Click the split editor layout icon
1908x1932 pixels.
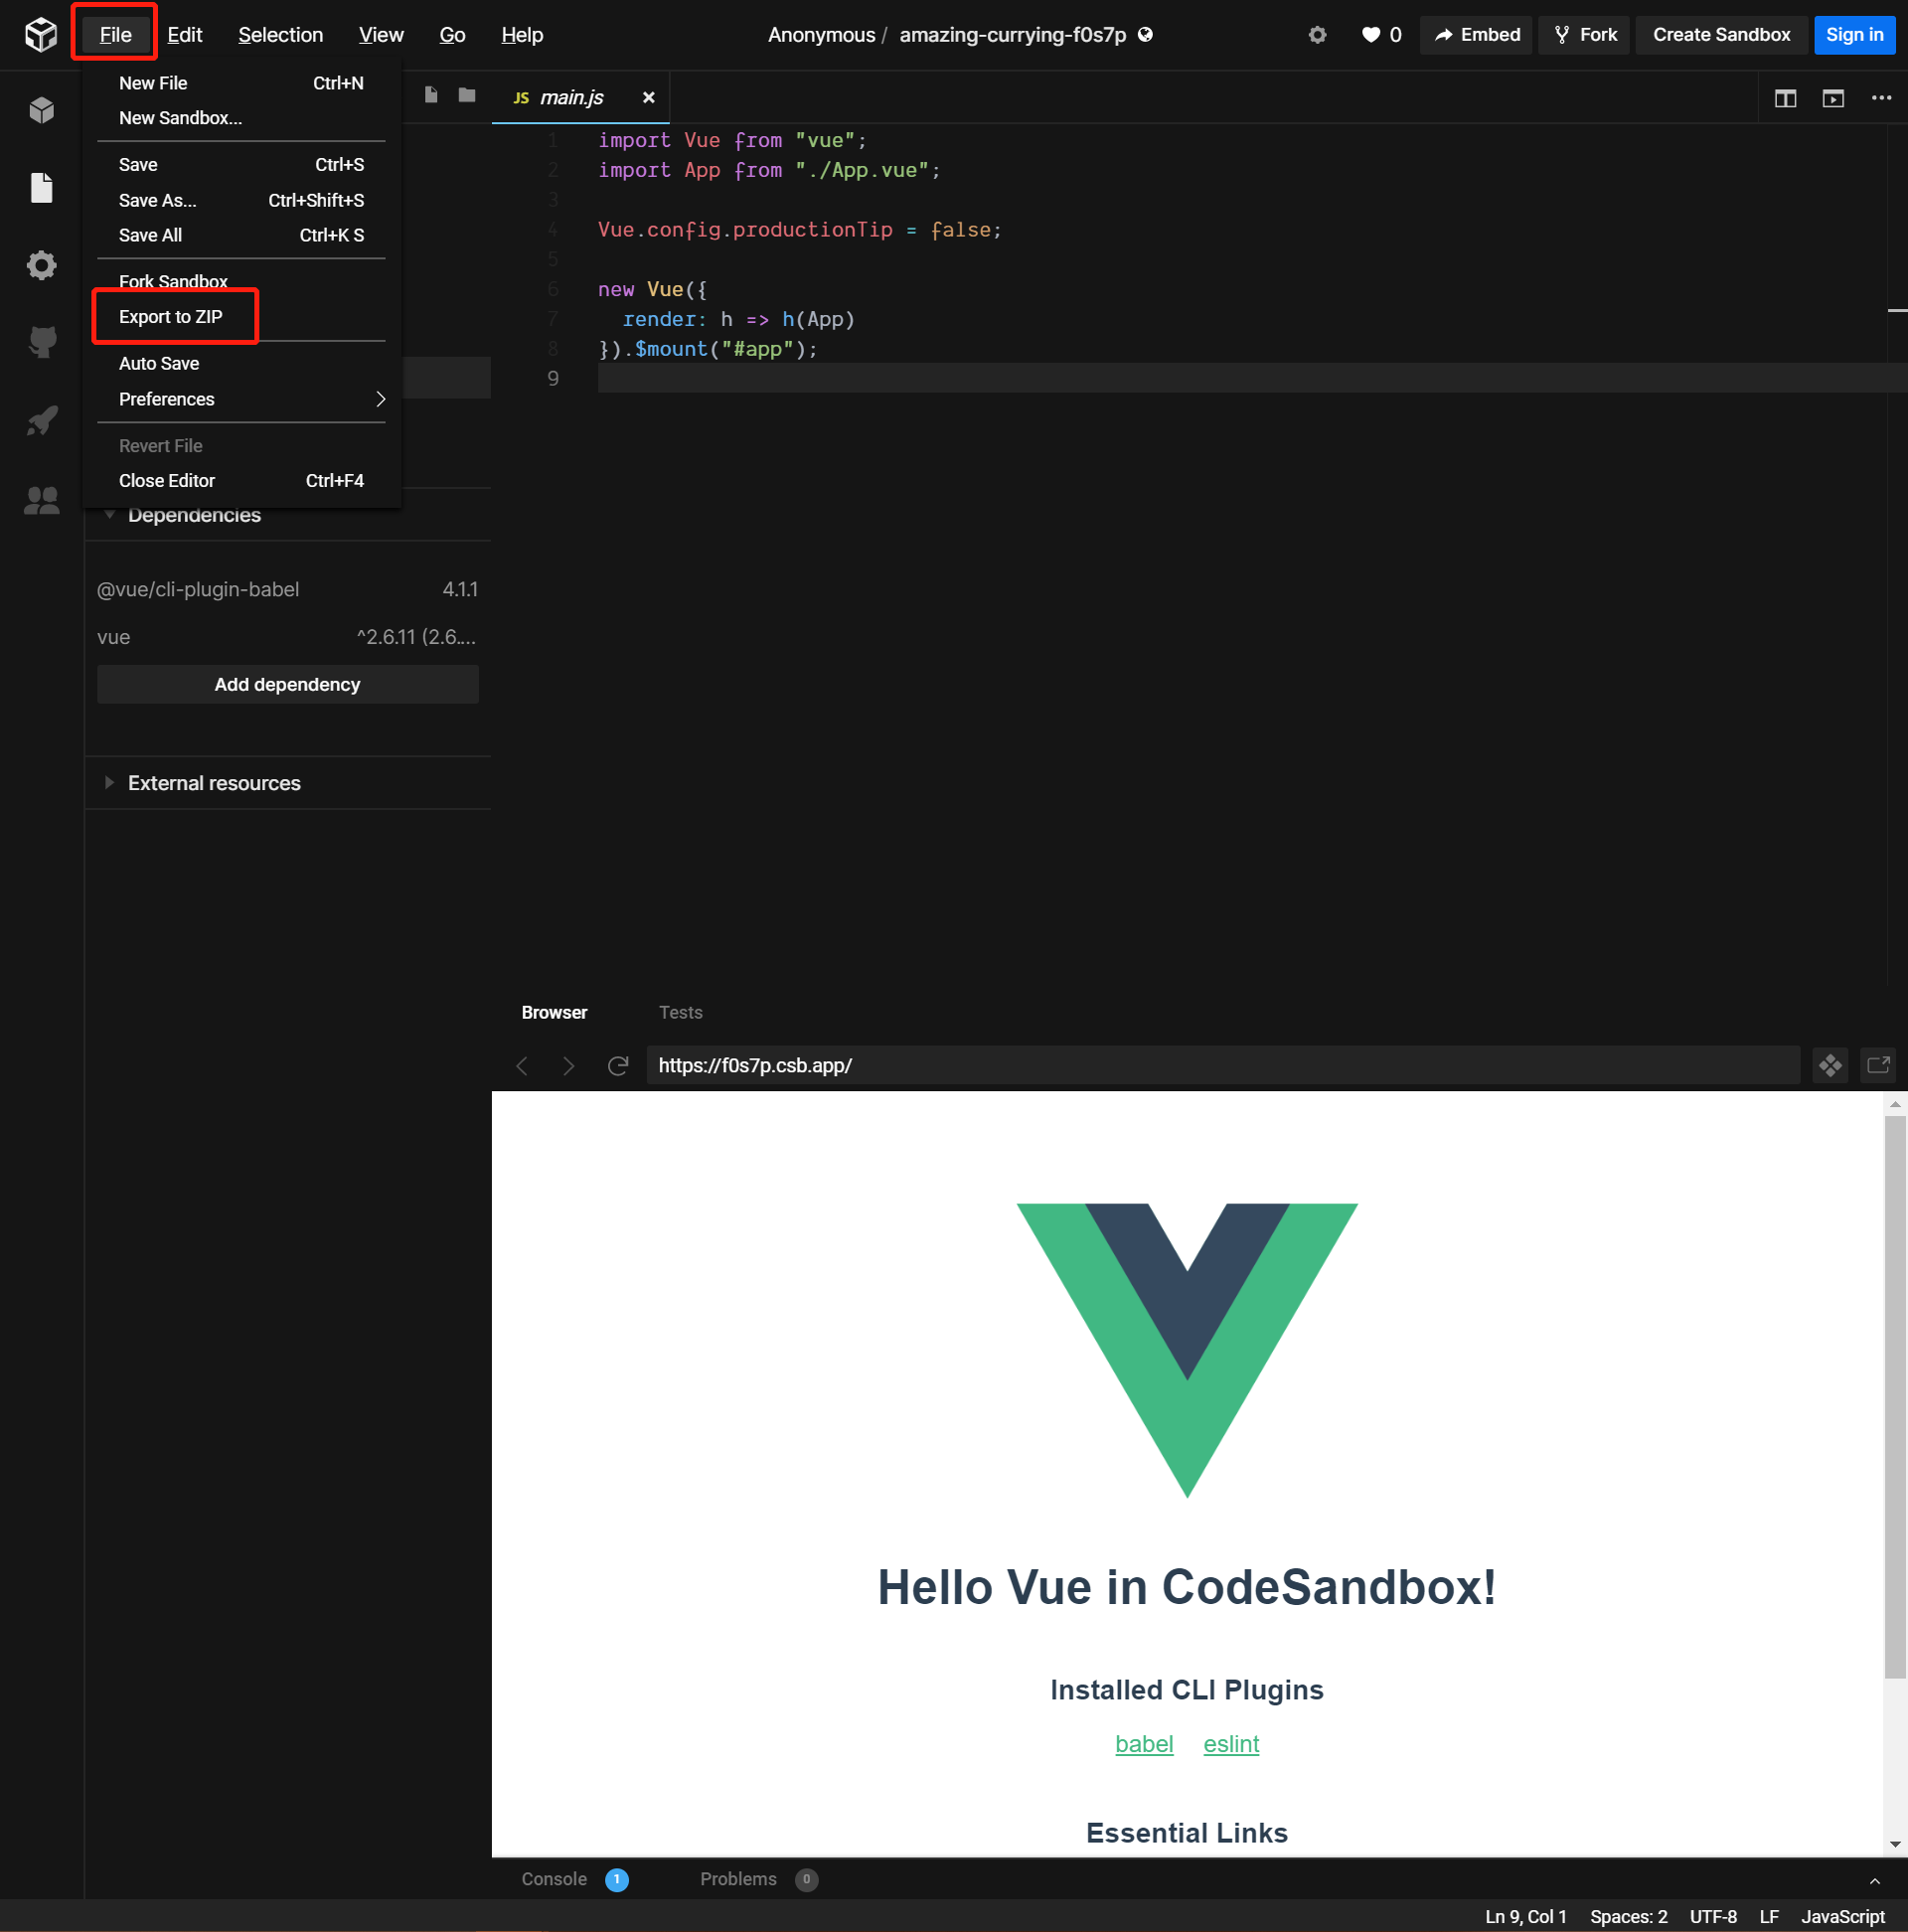(x=1785, y=98)
